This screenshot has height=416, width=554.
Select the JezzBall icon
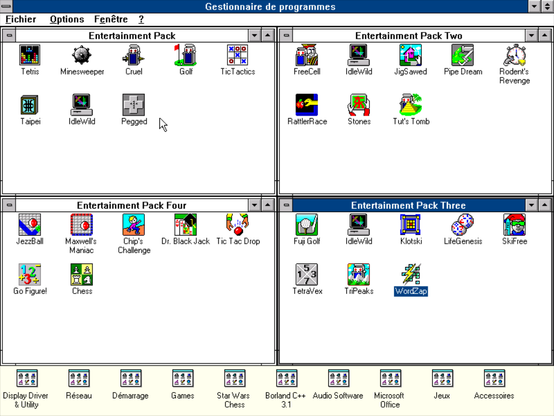point(30,225)
